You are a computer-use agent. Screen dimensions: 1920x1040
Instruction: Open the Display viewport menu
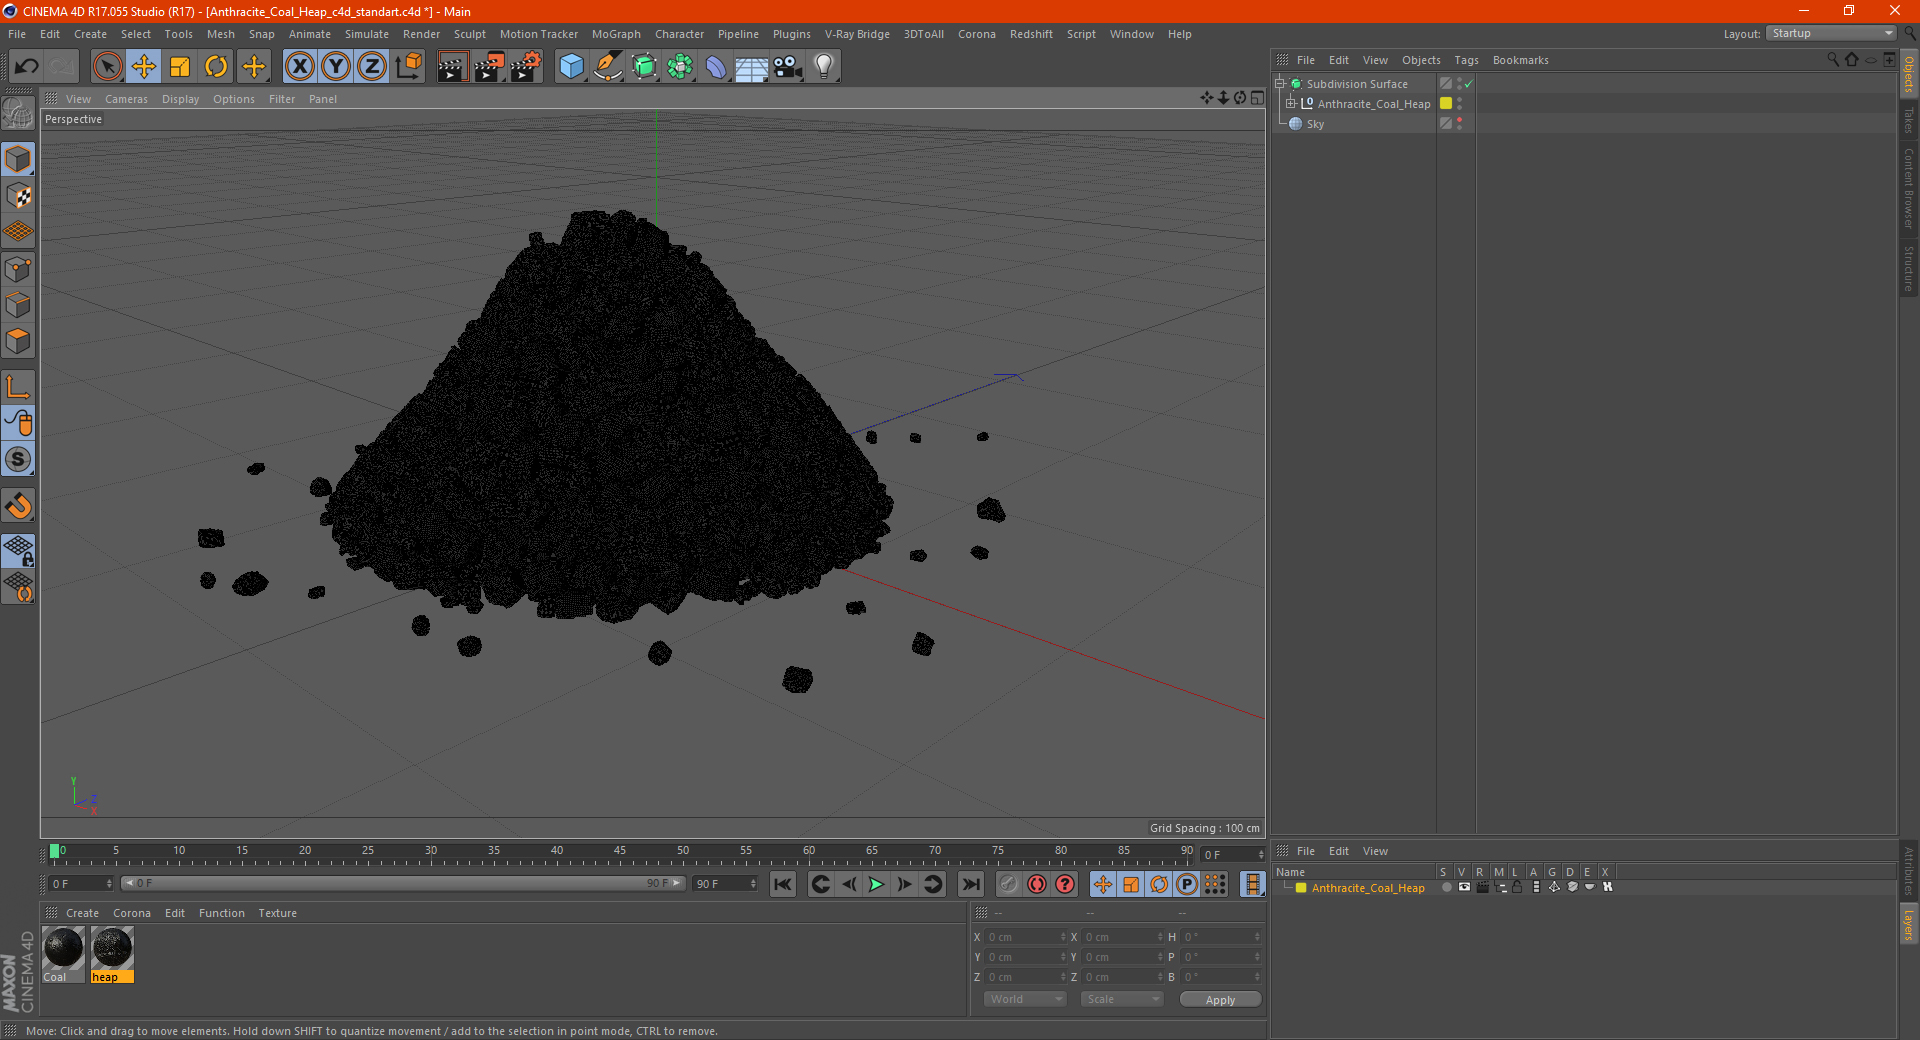[180, 99]
